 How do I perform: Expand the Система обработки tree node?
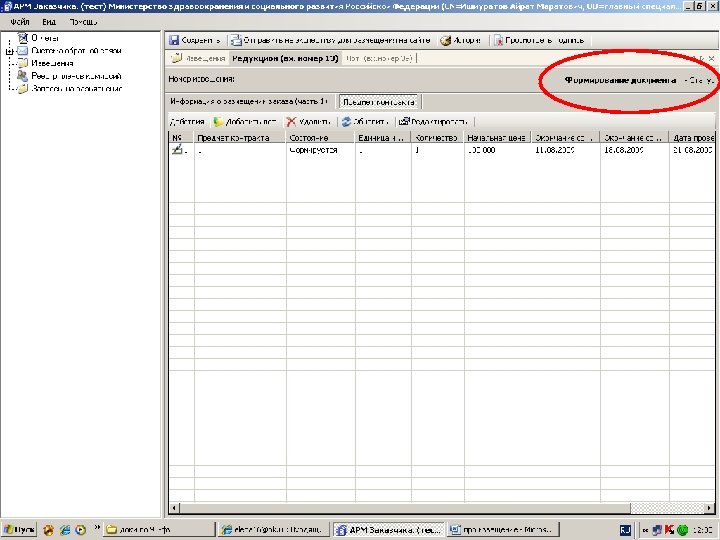[10, 51]
